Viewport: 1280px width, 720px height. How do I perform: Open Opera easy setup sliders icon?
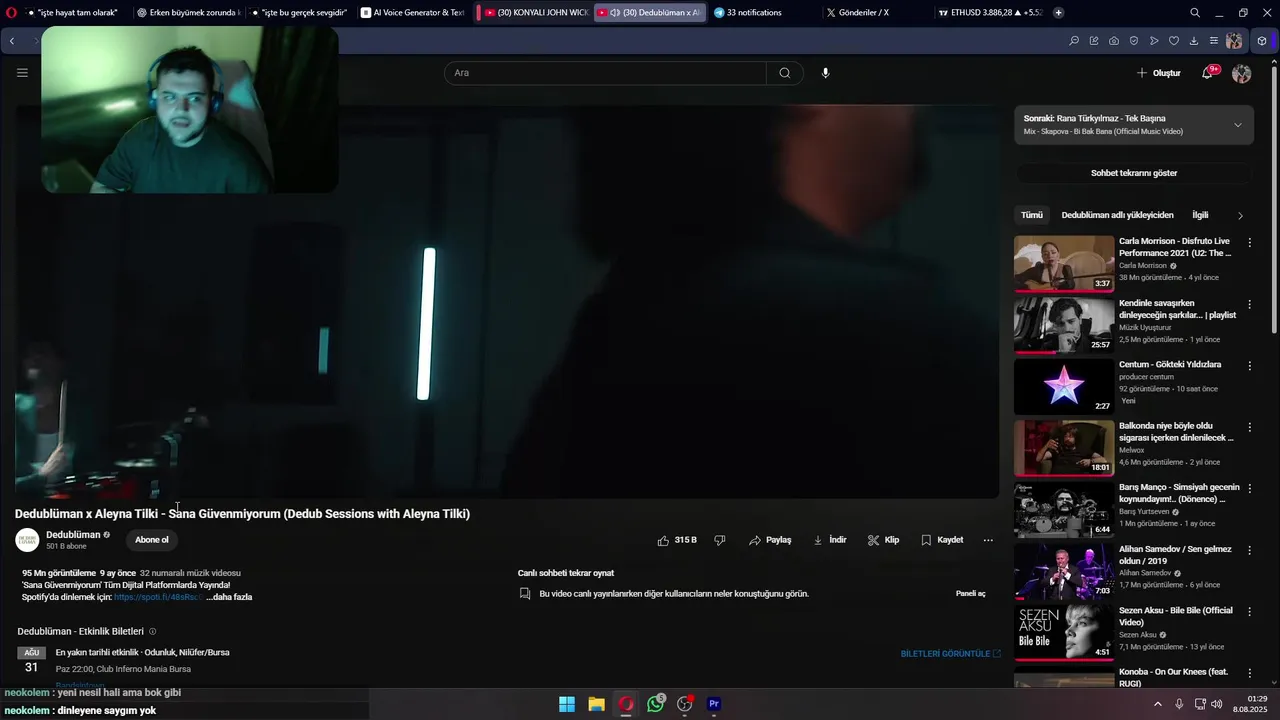pos(1214,41)
